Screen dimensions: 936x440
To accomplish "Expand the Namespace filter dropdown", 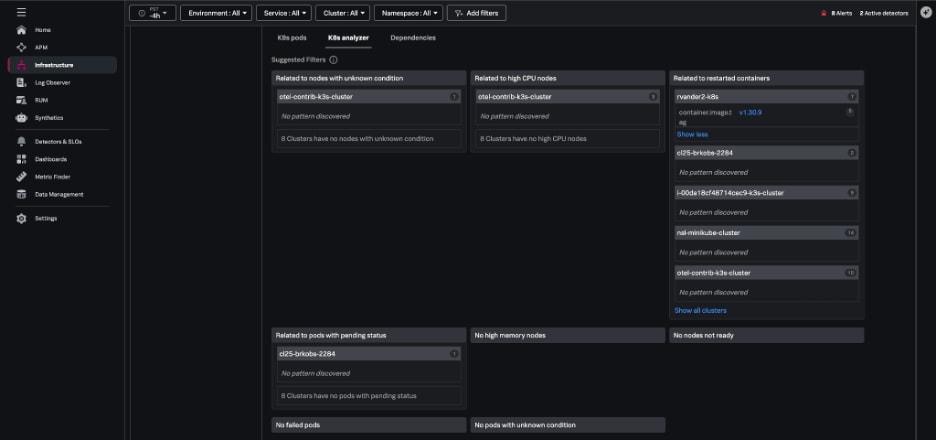I will pyautogui.click(x=408, y=13).
